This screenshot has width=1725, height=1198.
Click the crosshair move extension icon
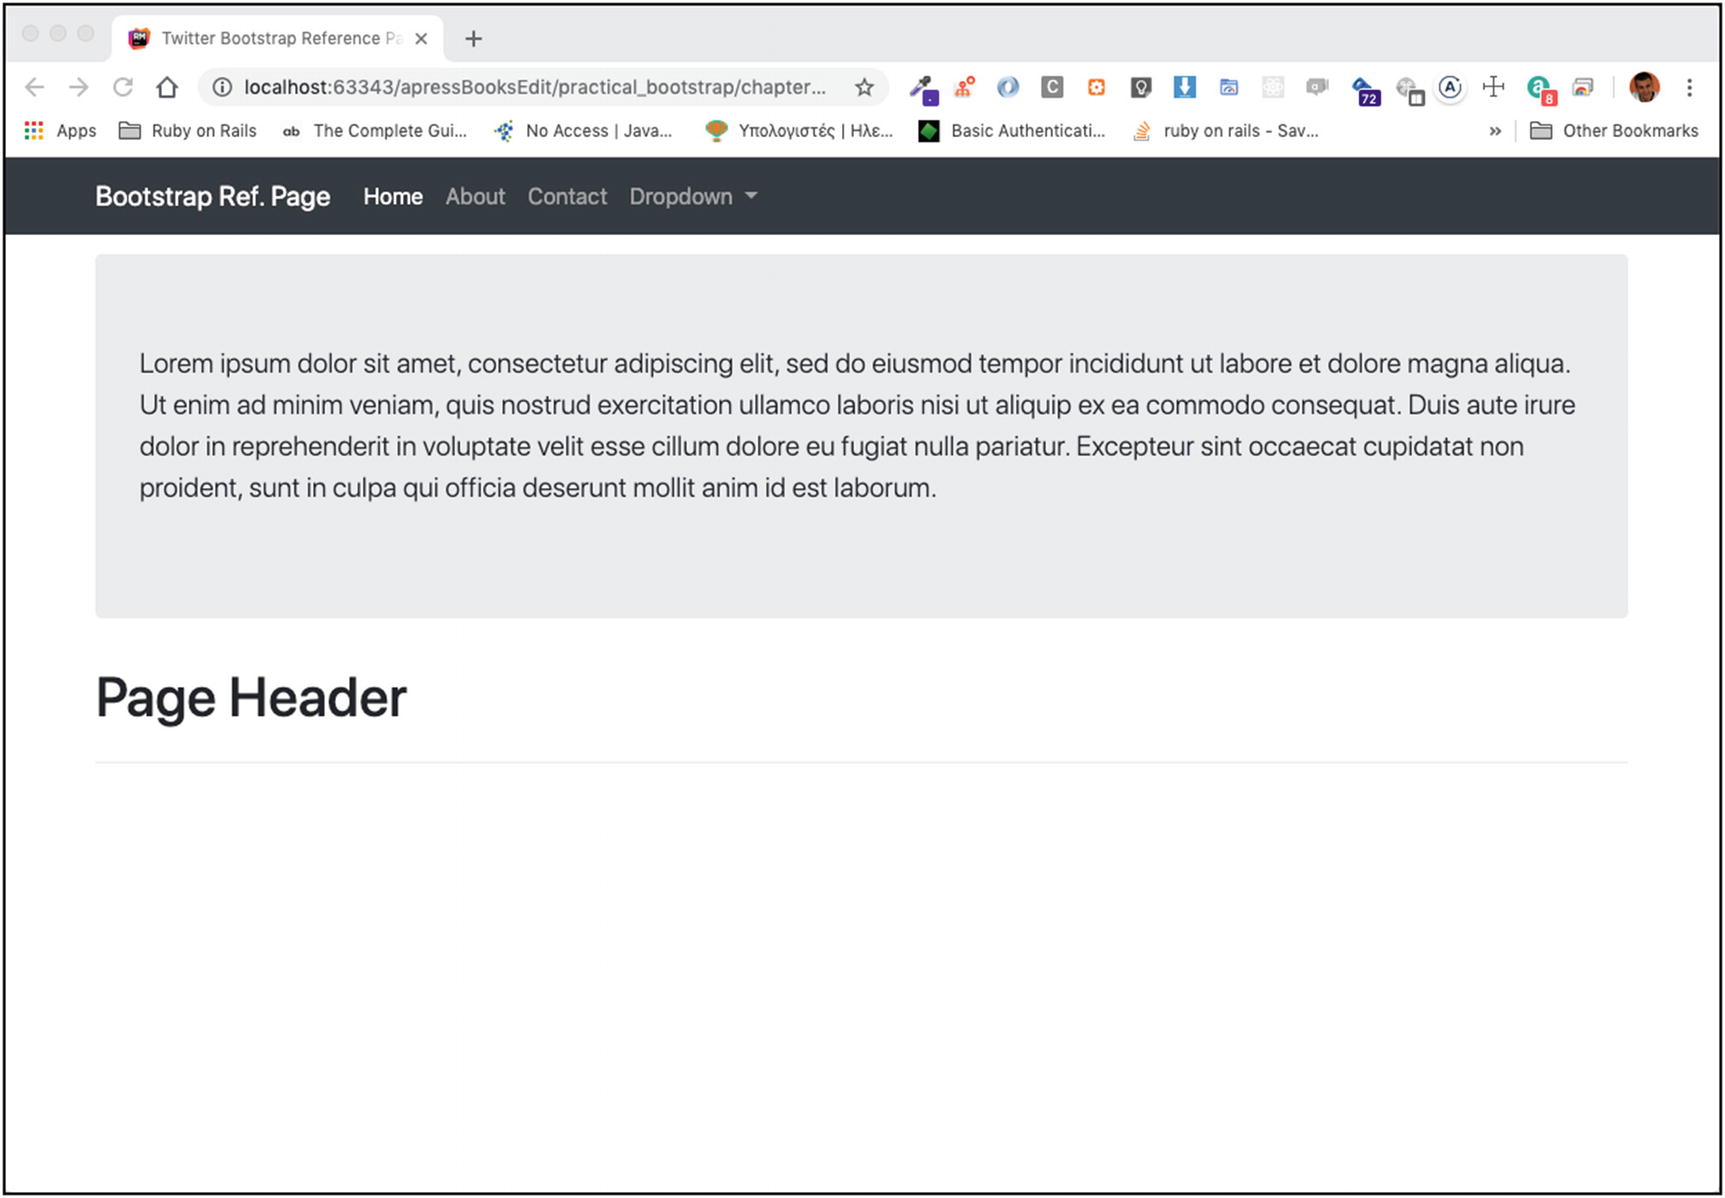click(1493, 87)
